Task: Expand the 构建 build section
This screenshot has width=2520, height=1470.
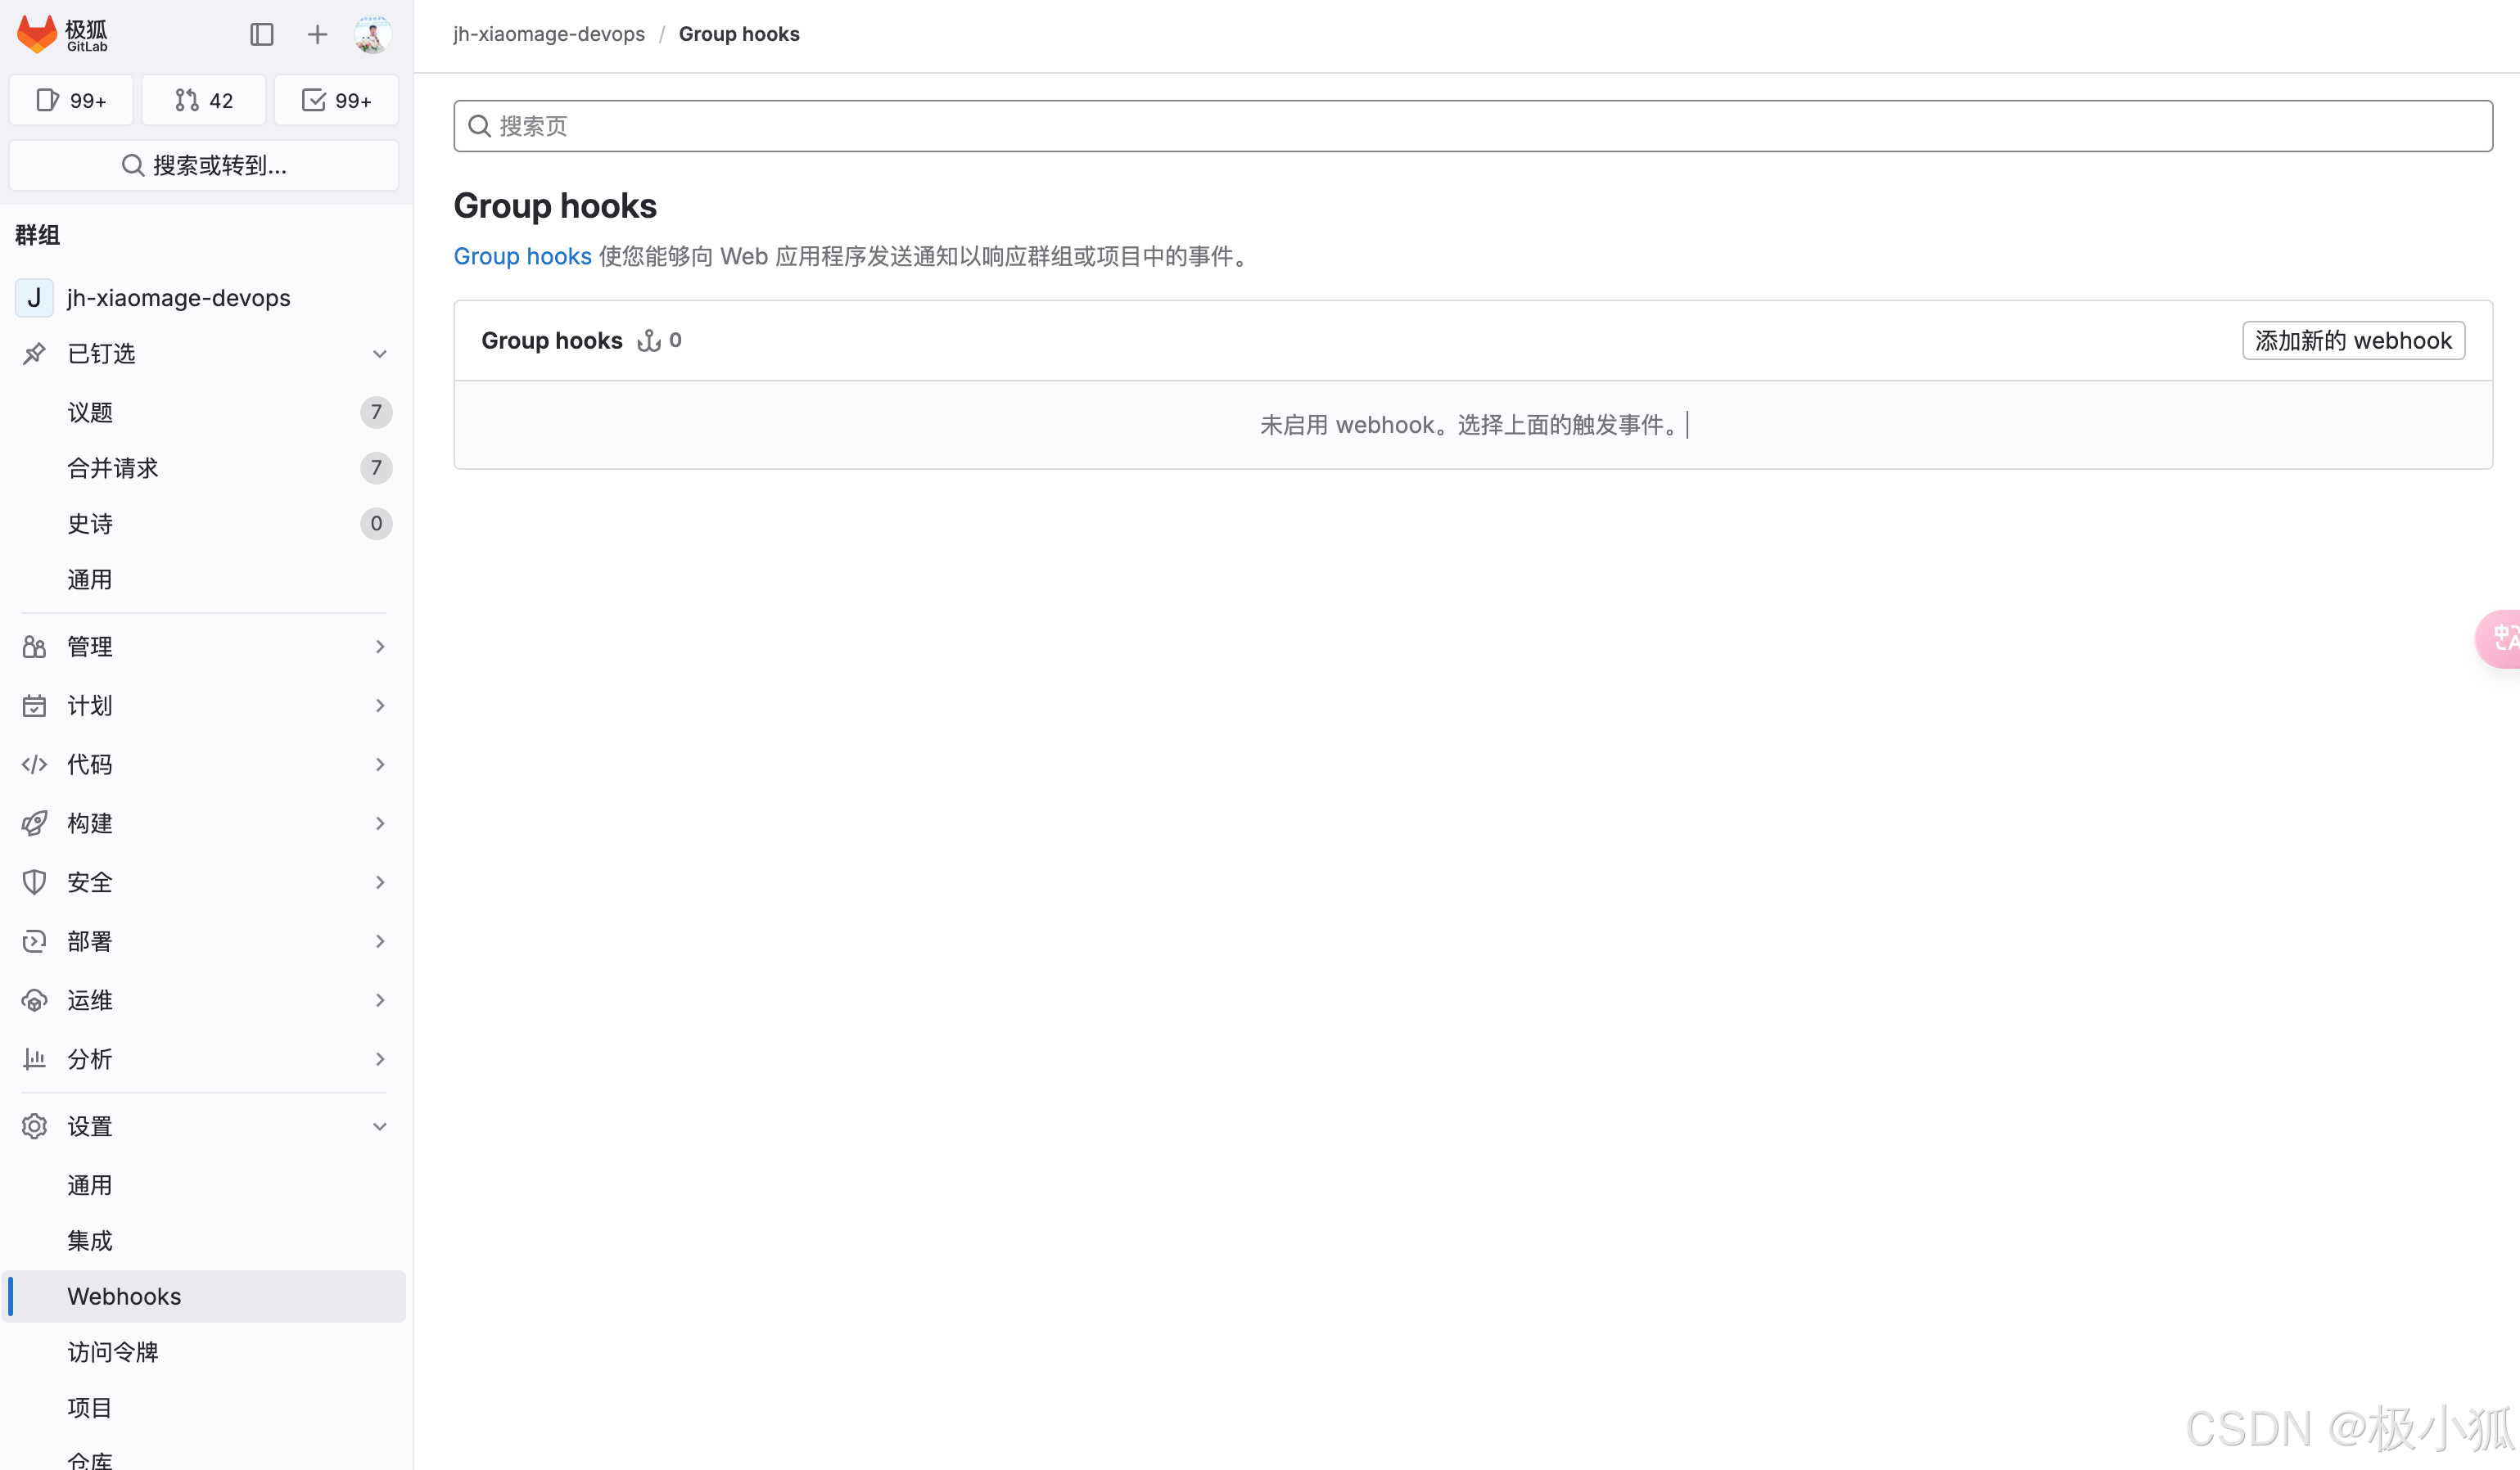Action: (204, 823)
